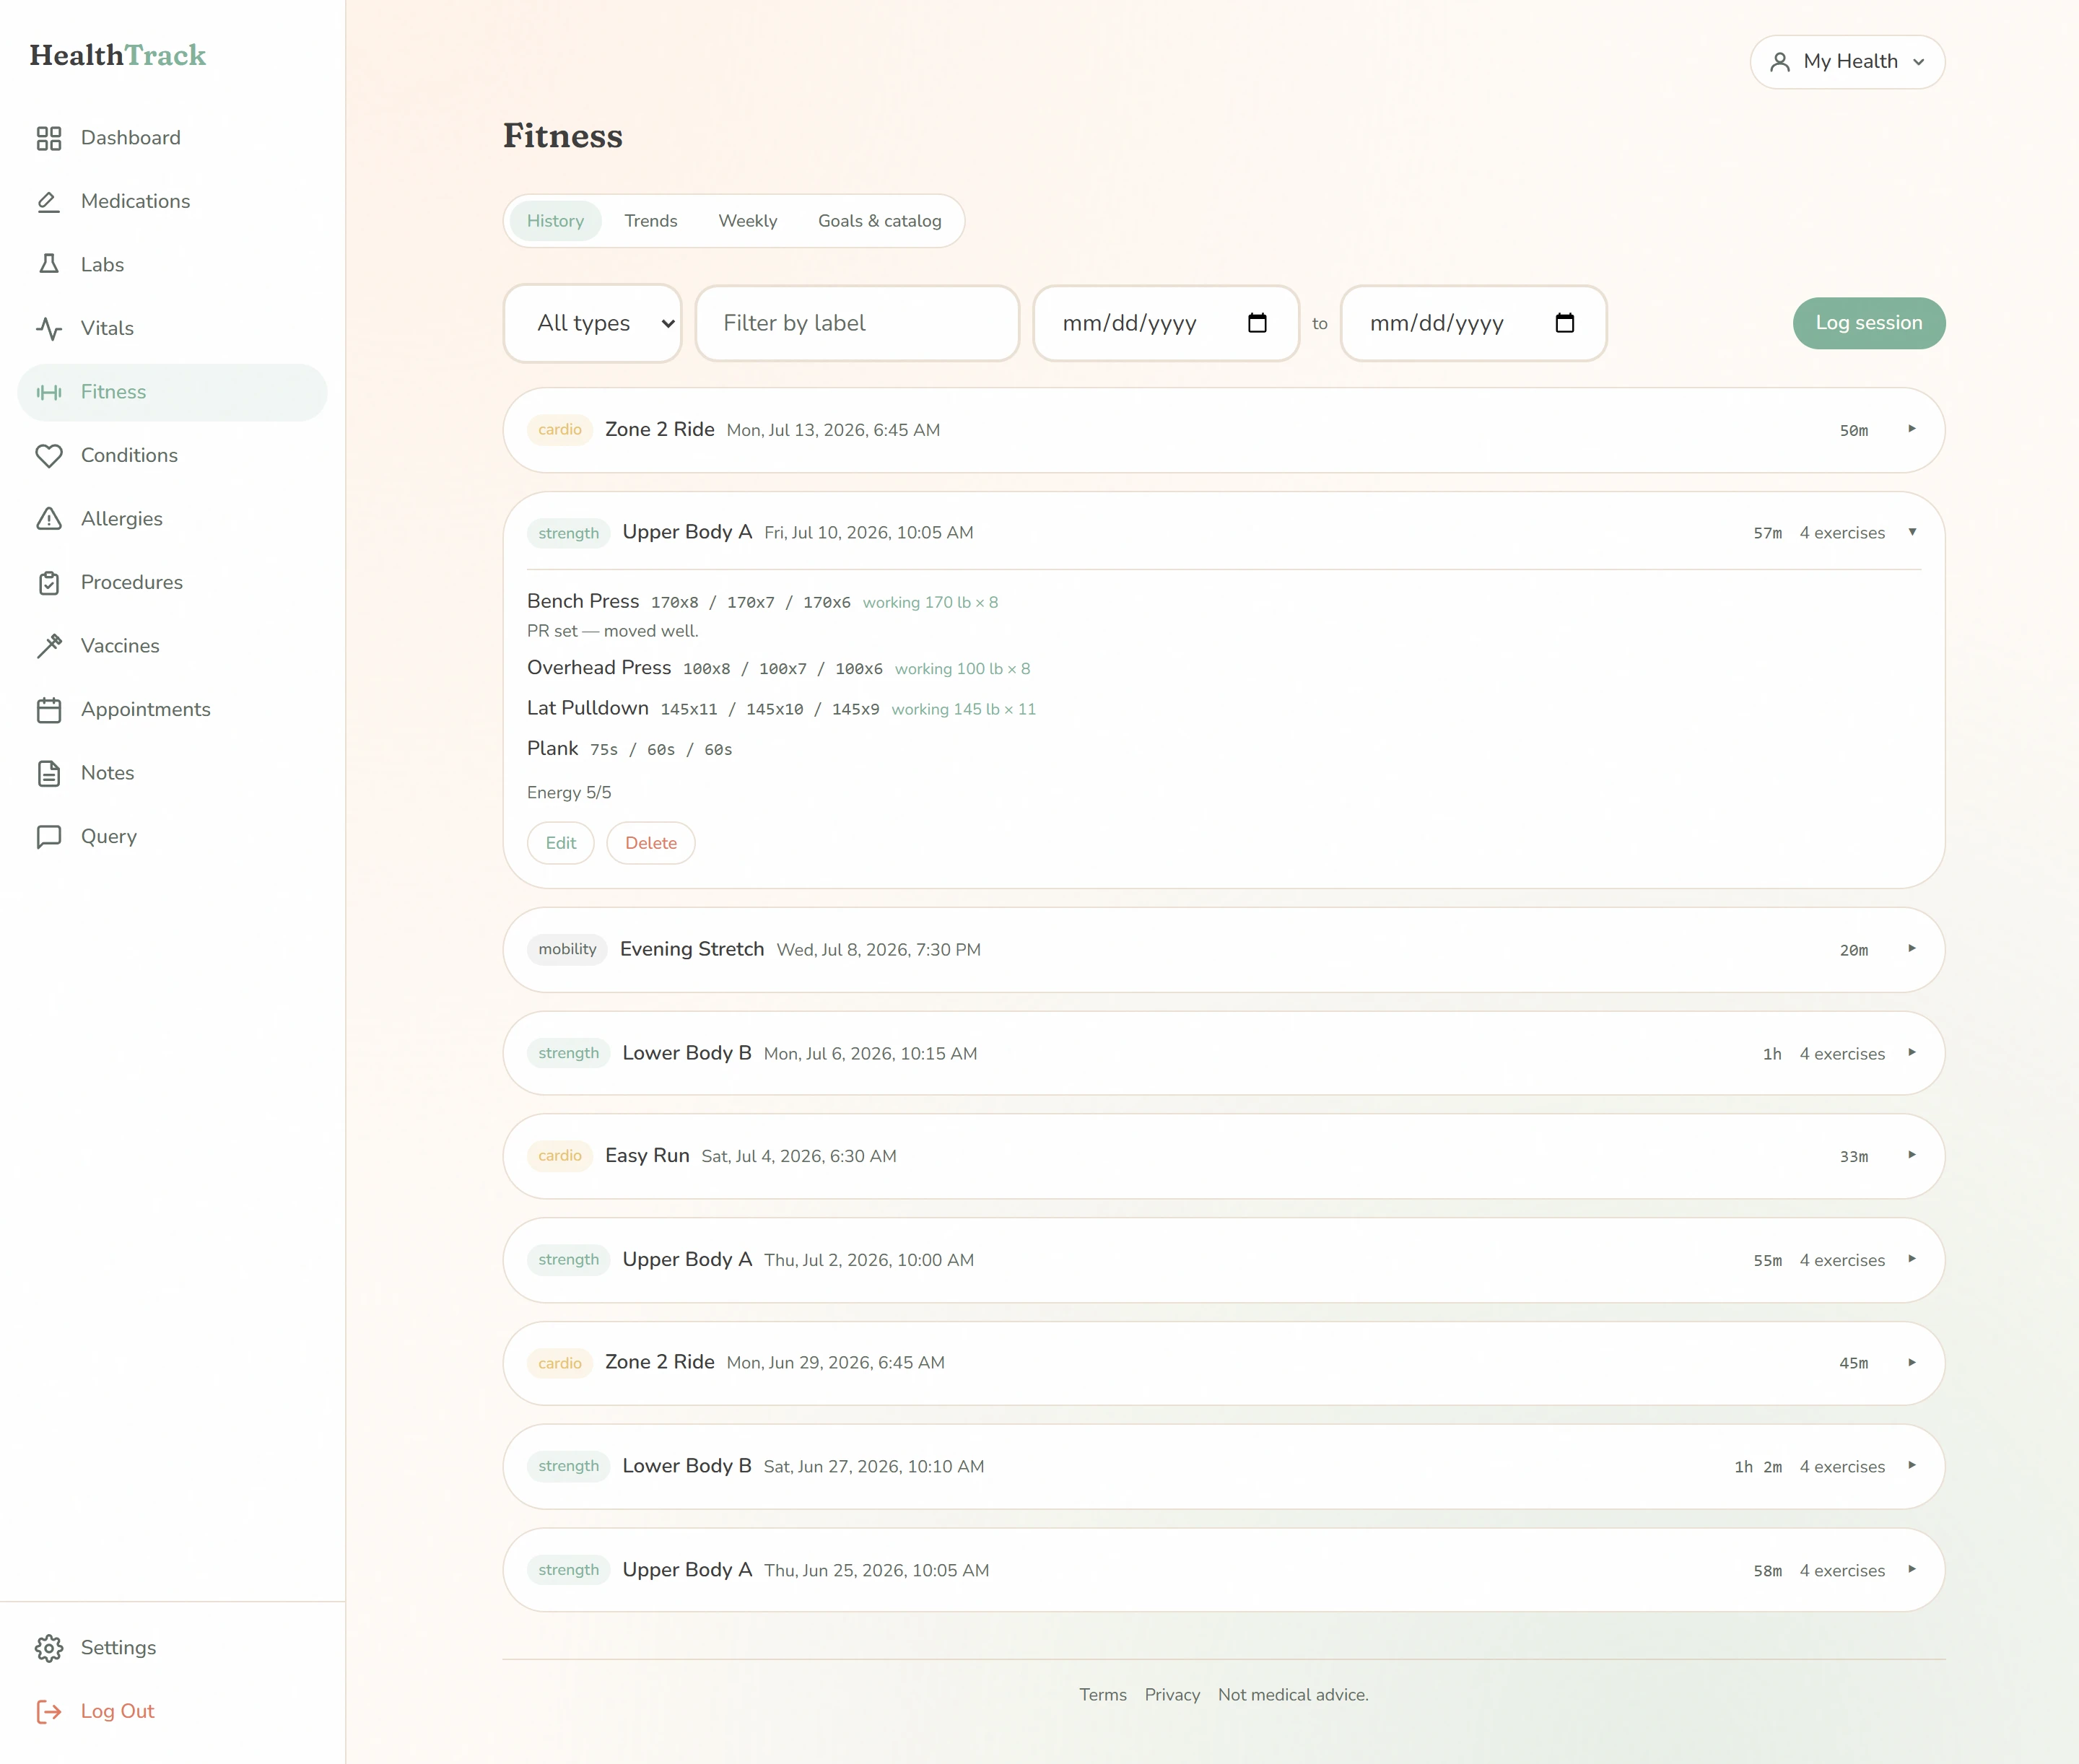Viewport: 2079px width, 1764px height.
Task: Click the Query chat bubble icon
Action: coord(49,836)
